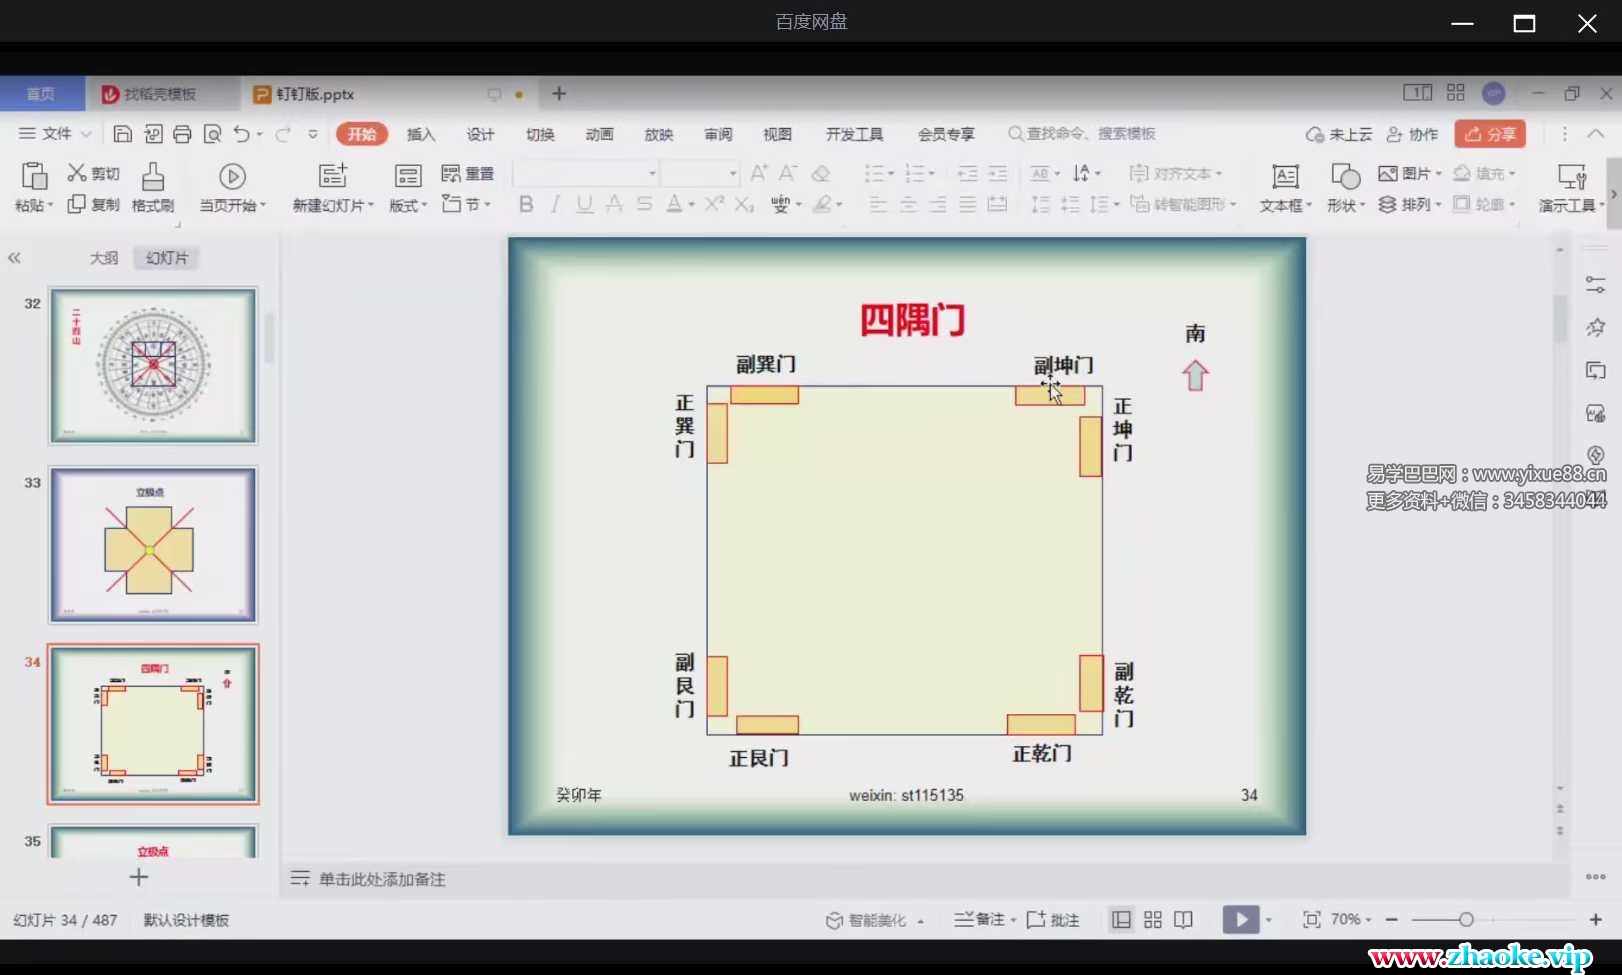Toggle normal view in status bar

pyautogui.click(x=1122, y=920)
